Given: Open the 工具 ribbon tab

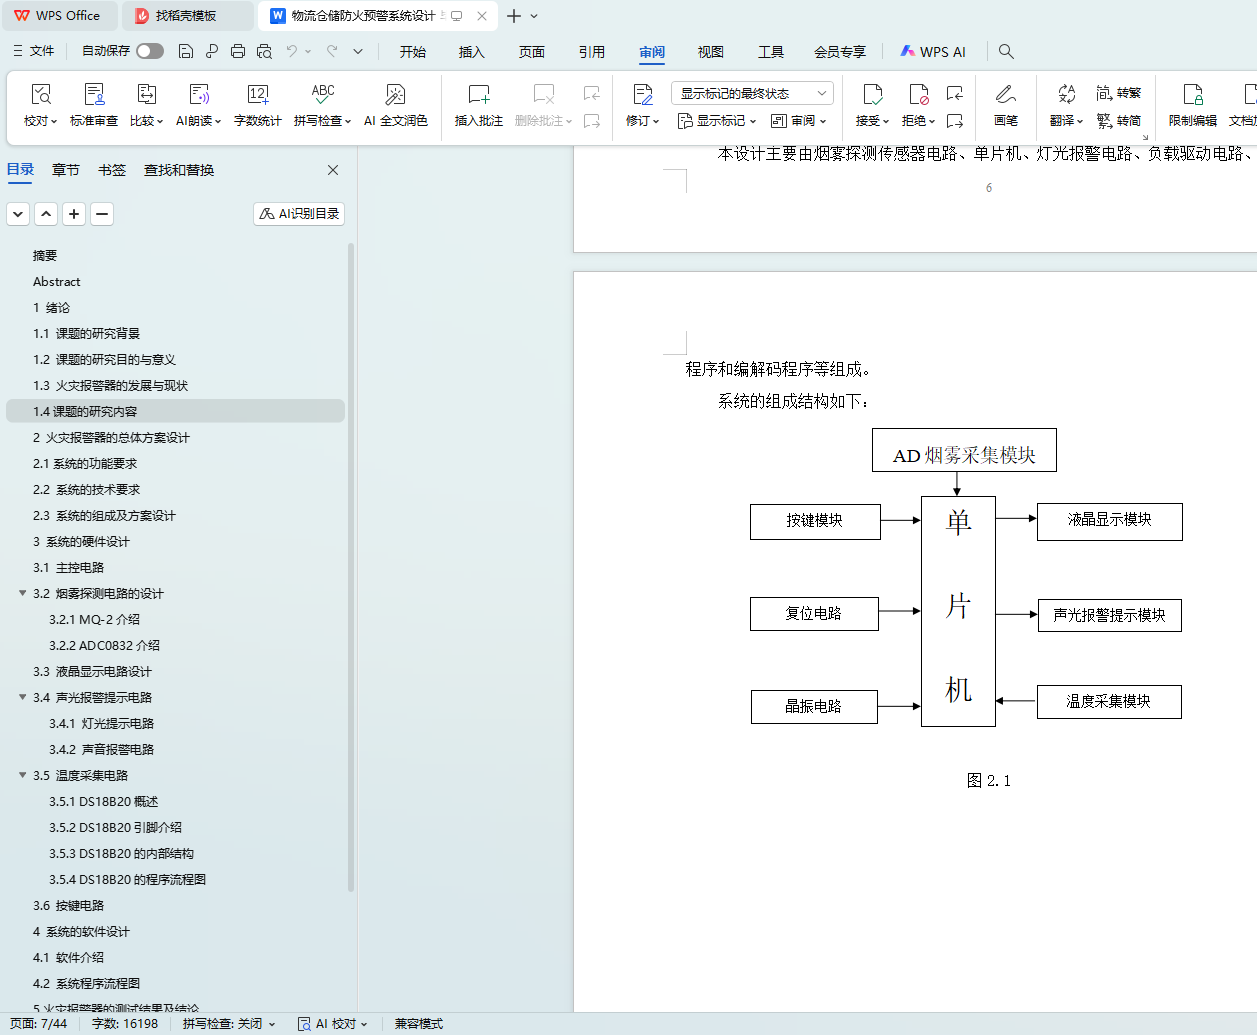Looking at the screenshot, I should (x=771, y=52).
